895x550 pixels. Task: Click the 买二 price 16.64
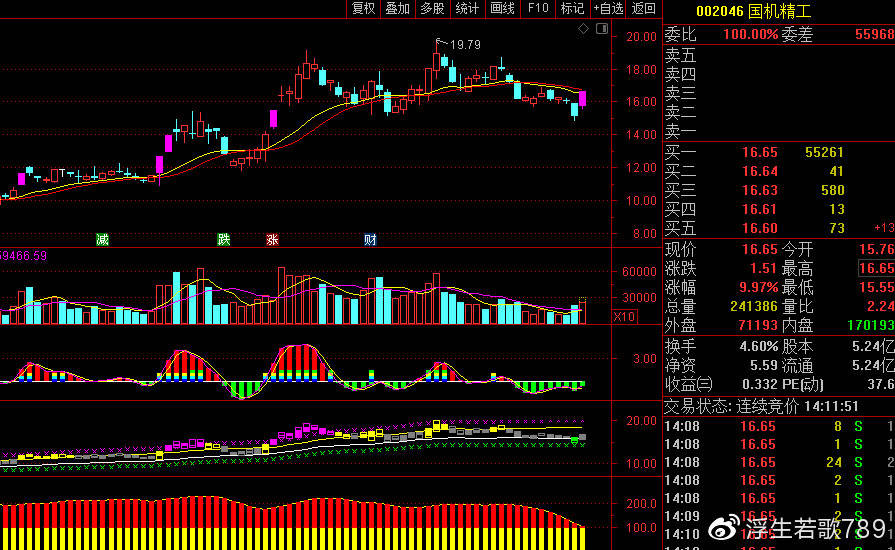tap(760, 171)
